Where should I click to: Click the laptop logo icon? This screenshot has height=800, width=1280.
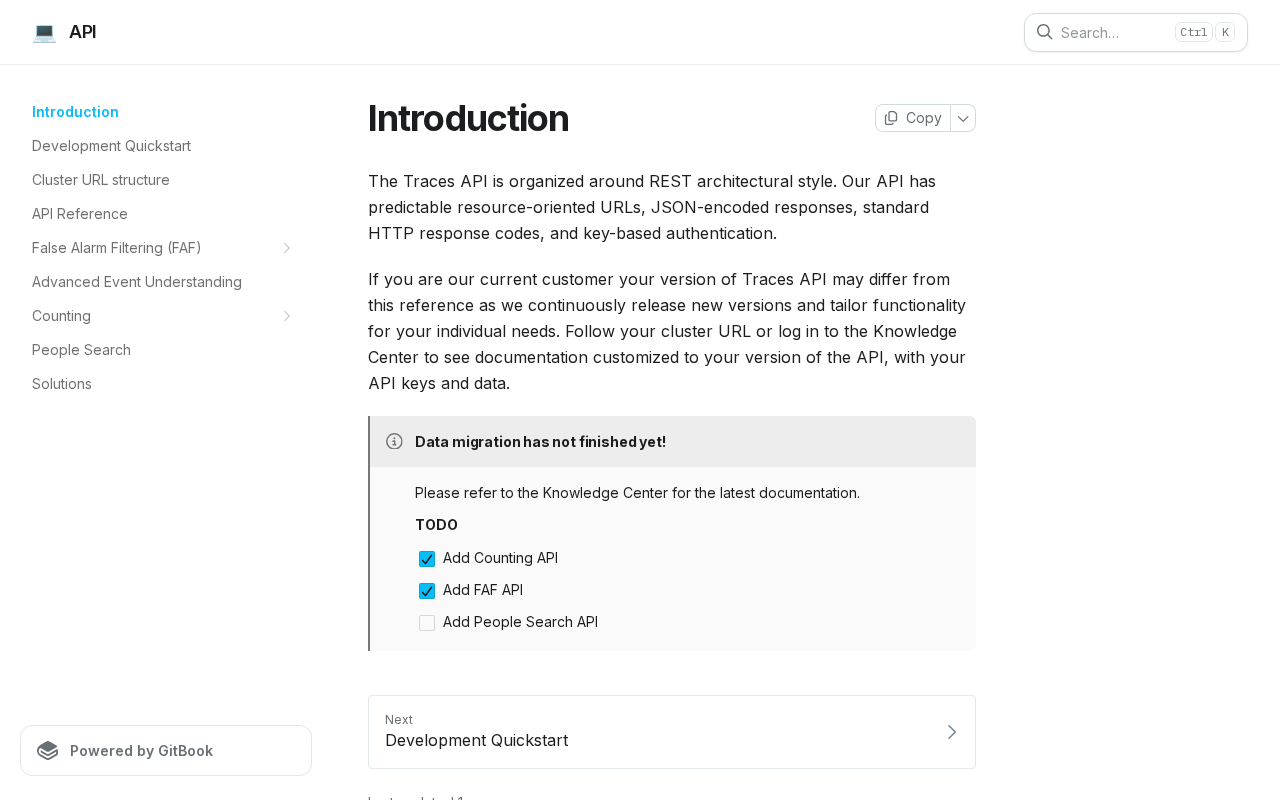[x=44, y=32]
